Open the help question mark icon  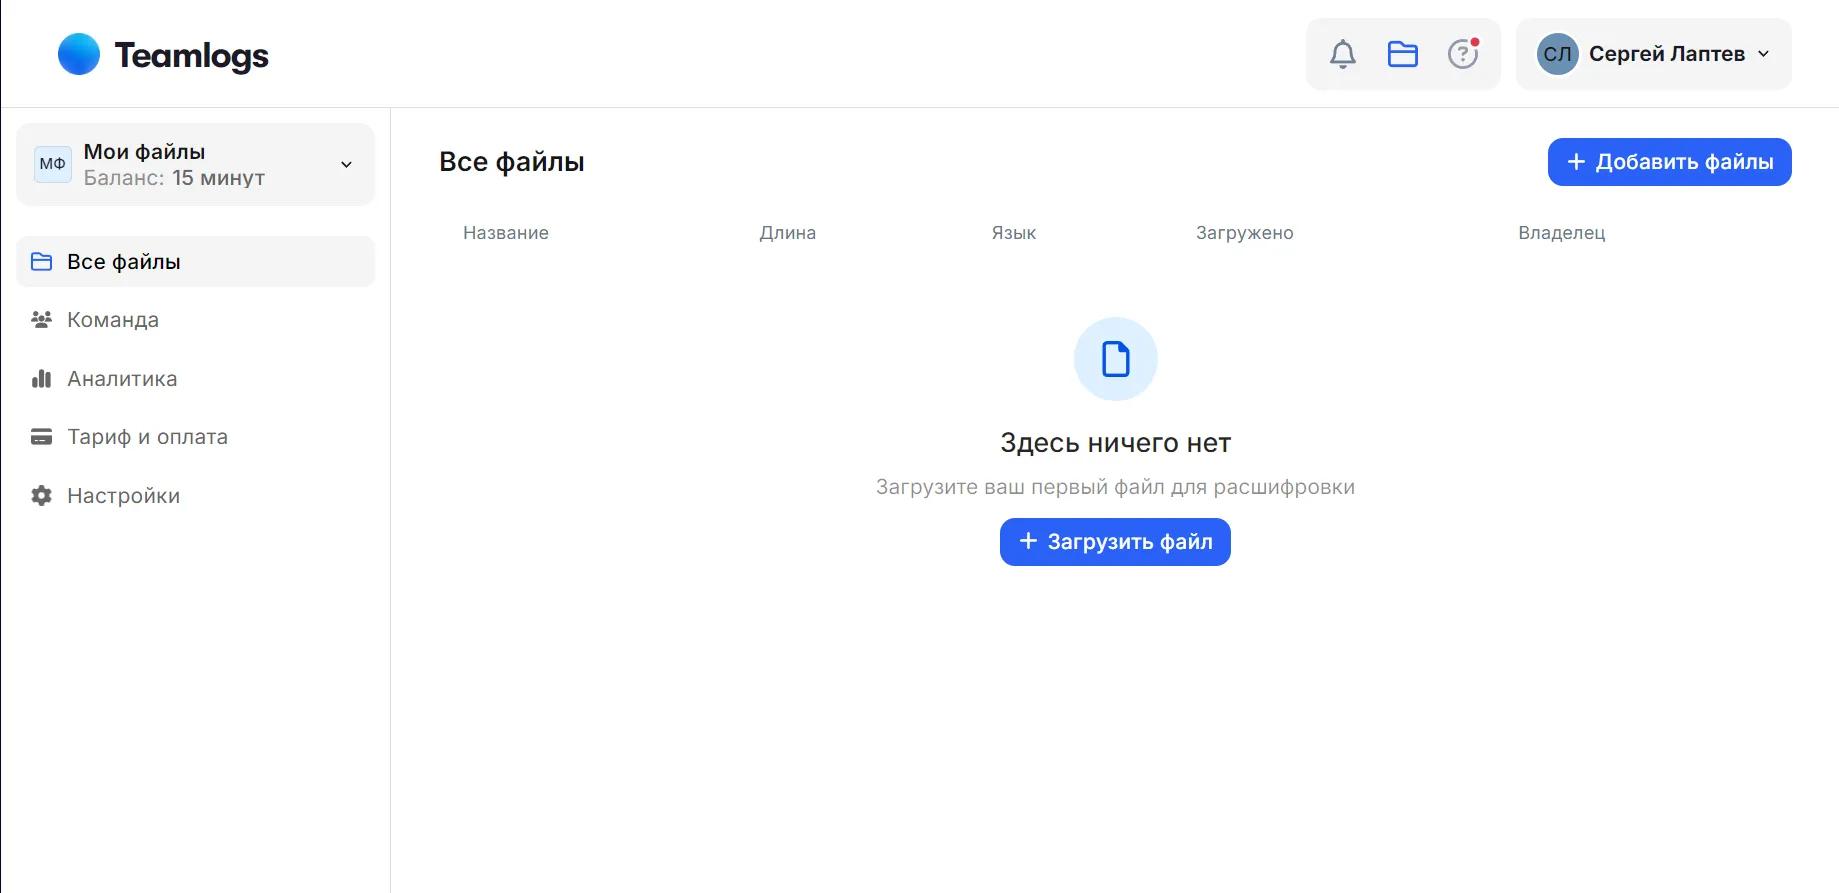click(1463, 54)
